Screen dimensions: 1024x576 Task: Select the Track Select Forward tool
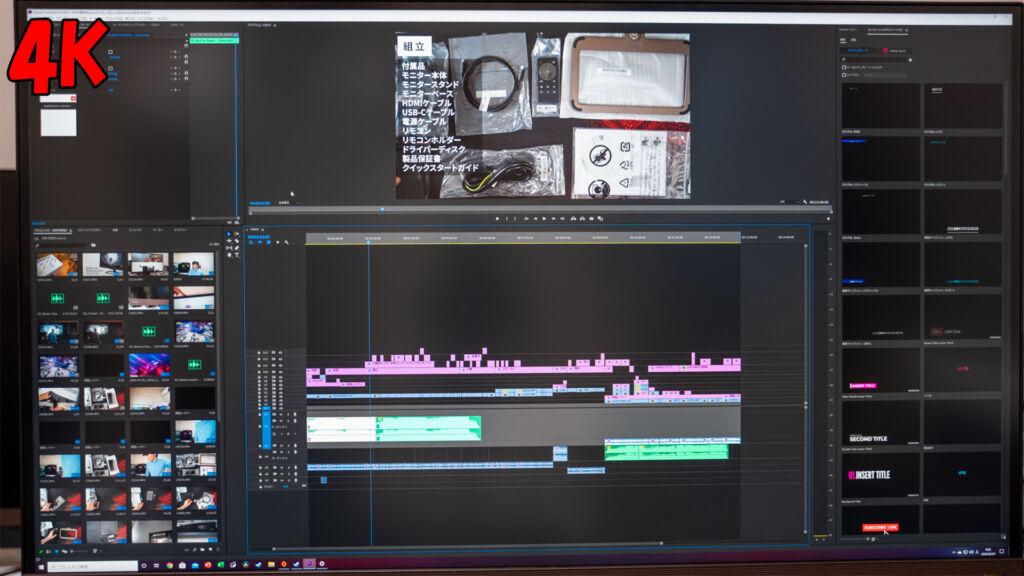[236, 234]
